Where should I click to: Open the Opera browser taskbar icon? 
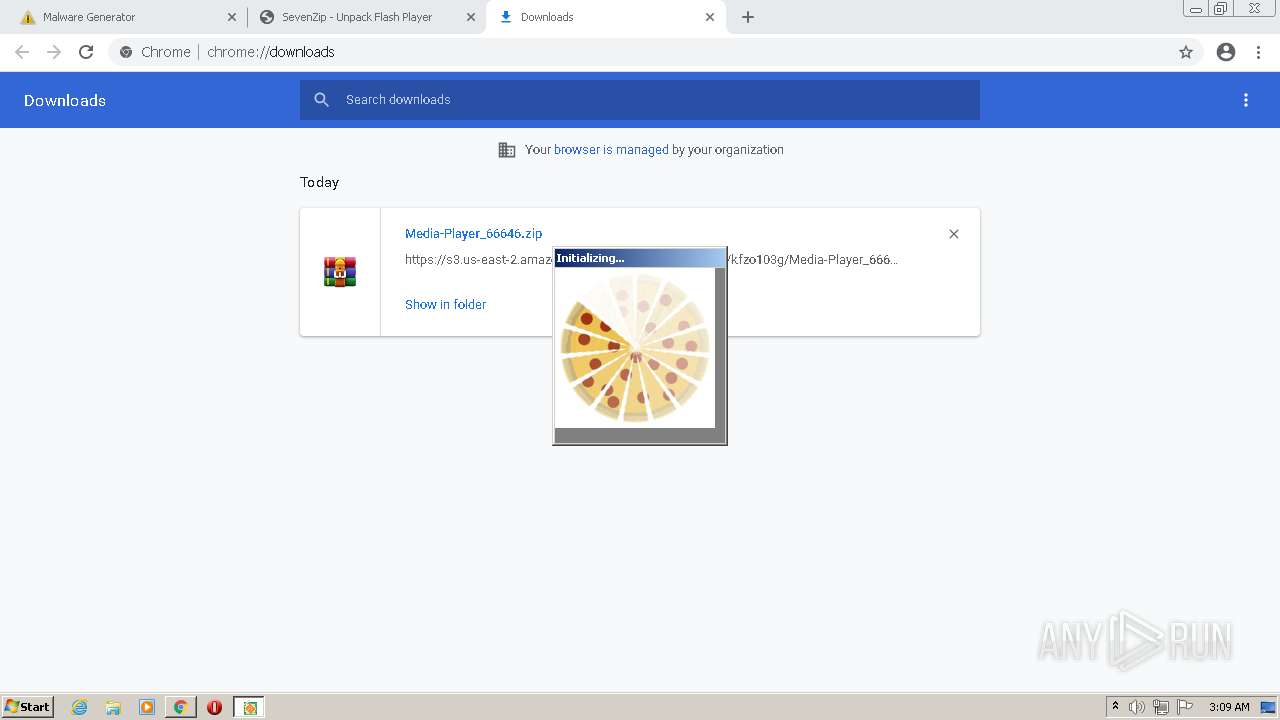(214, 707)
